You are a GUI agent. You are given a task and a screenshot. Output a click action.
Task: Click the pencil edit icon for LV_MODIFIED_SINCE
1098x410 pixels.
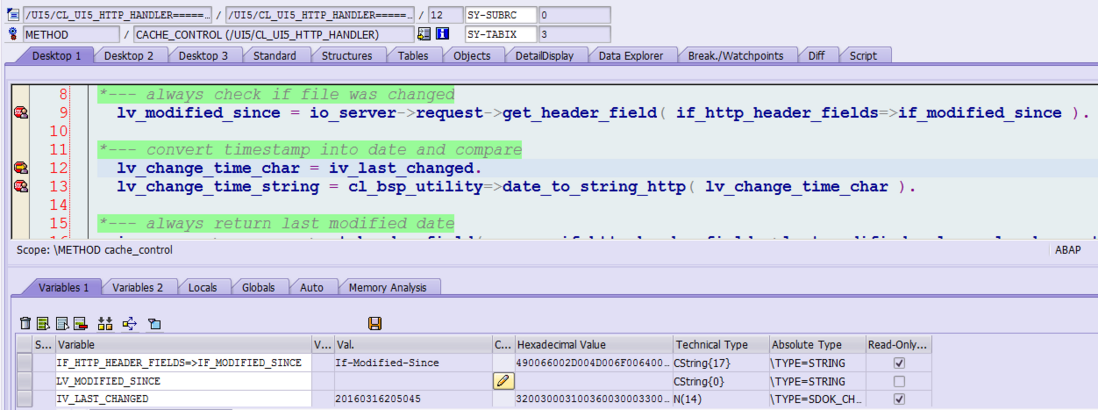click(x=503, y=381)
